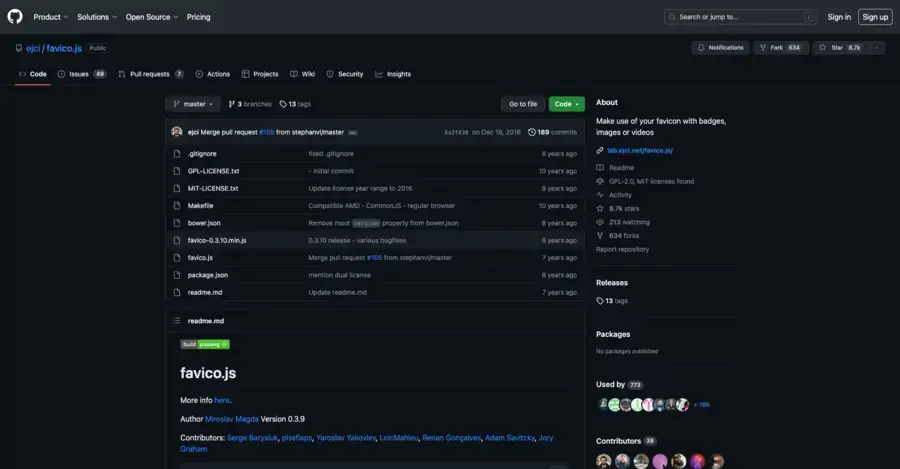Screen dimensions: 900x469
Task: Click the Notifications bell button
Action: pos(720,48)
